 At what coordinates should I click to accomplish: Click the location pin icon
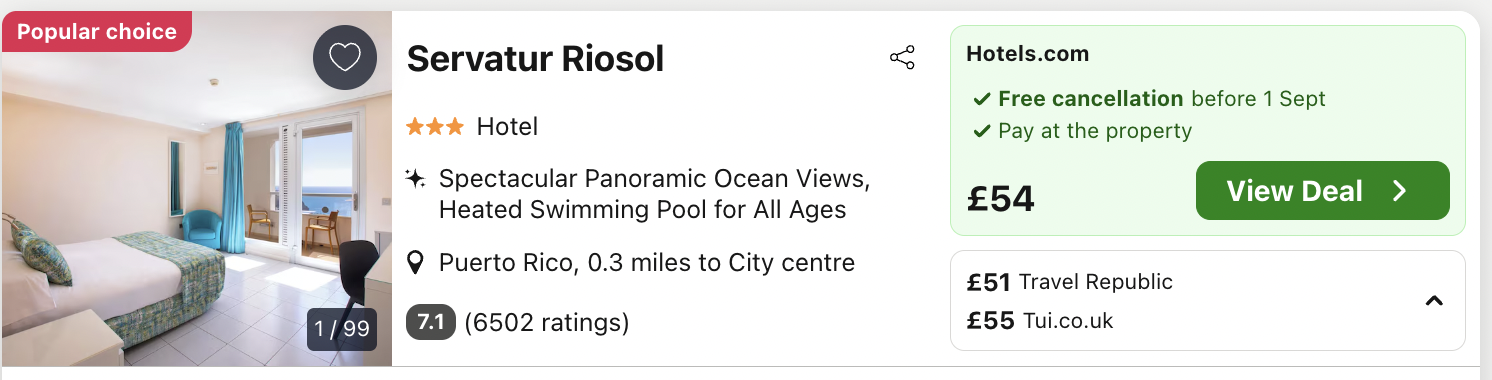click(x=416, y=264)
